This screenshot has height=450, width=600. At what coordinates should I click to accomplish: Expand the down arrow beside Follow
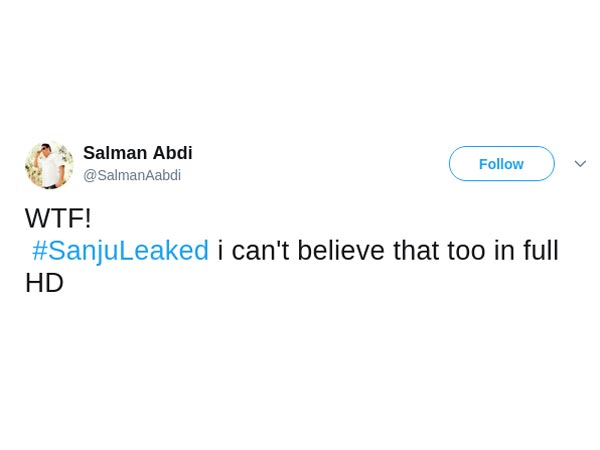point(580,164)
